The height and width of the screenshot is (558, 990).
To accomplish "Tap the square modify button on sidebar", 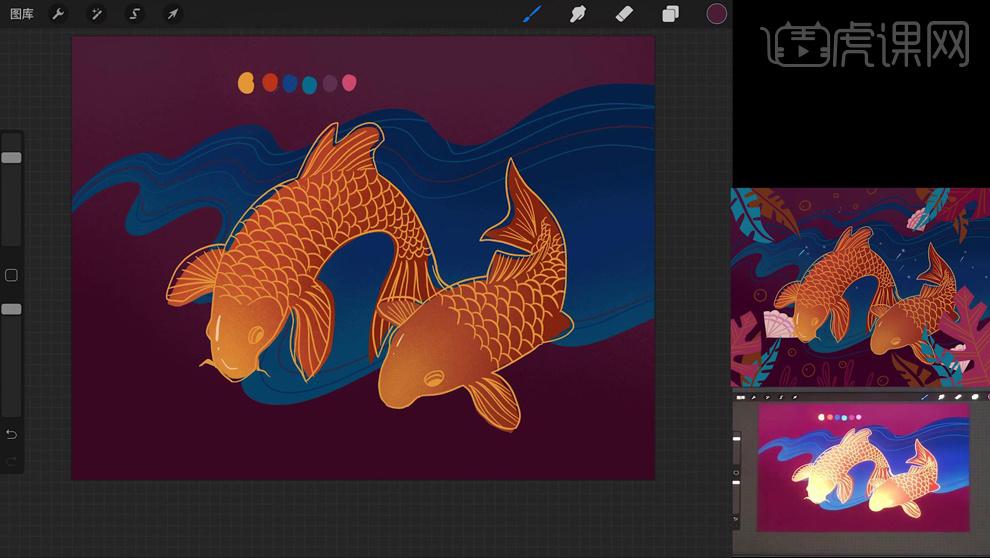I will [x=11, y=275].
